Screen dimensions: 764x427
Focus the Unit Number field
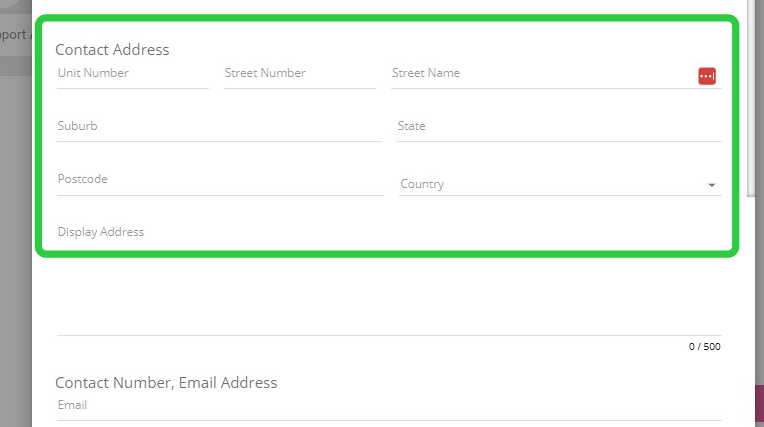(x=132, y=74)
